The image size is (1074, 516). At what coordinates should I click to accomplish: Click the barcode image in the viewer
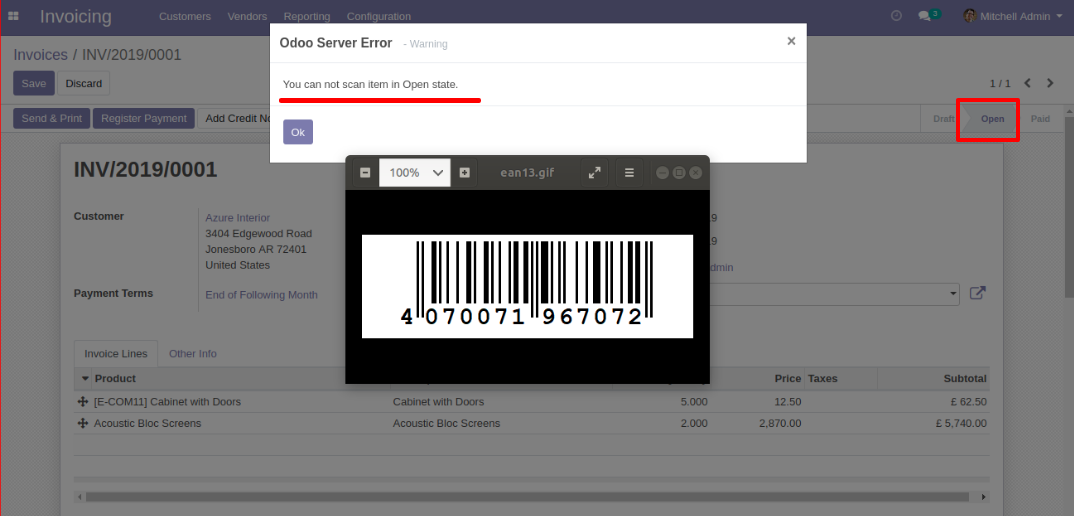(x=527, y=286)
